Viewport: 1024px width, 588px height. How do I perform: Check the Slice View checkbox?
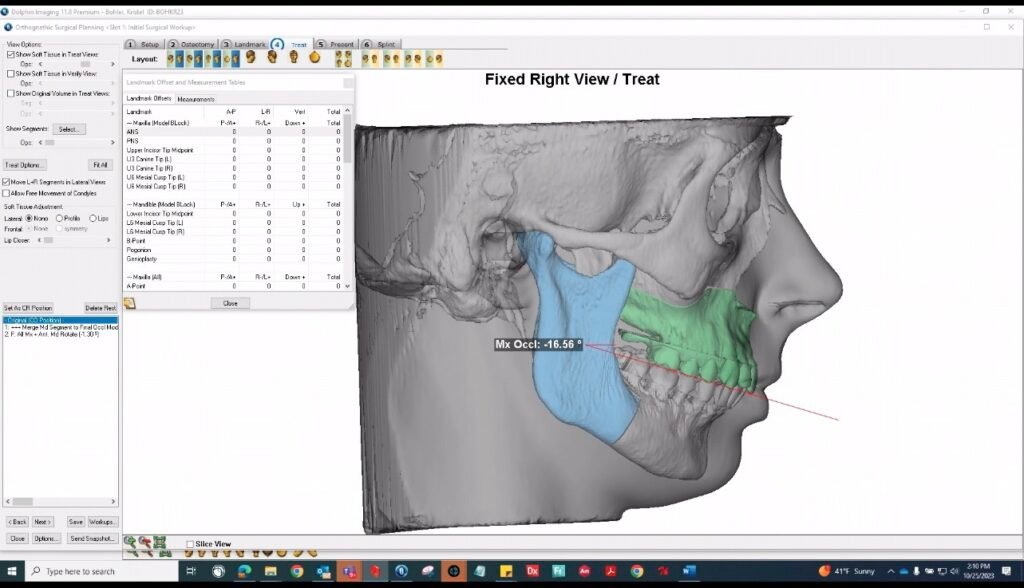190,544
